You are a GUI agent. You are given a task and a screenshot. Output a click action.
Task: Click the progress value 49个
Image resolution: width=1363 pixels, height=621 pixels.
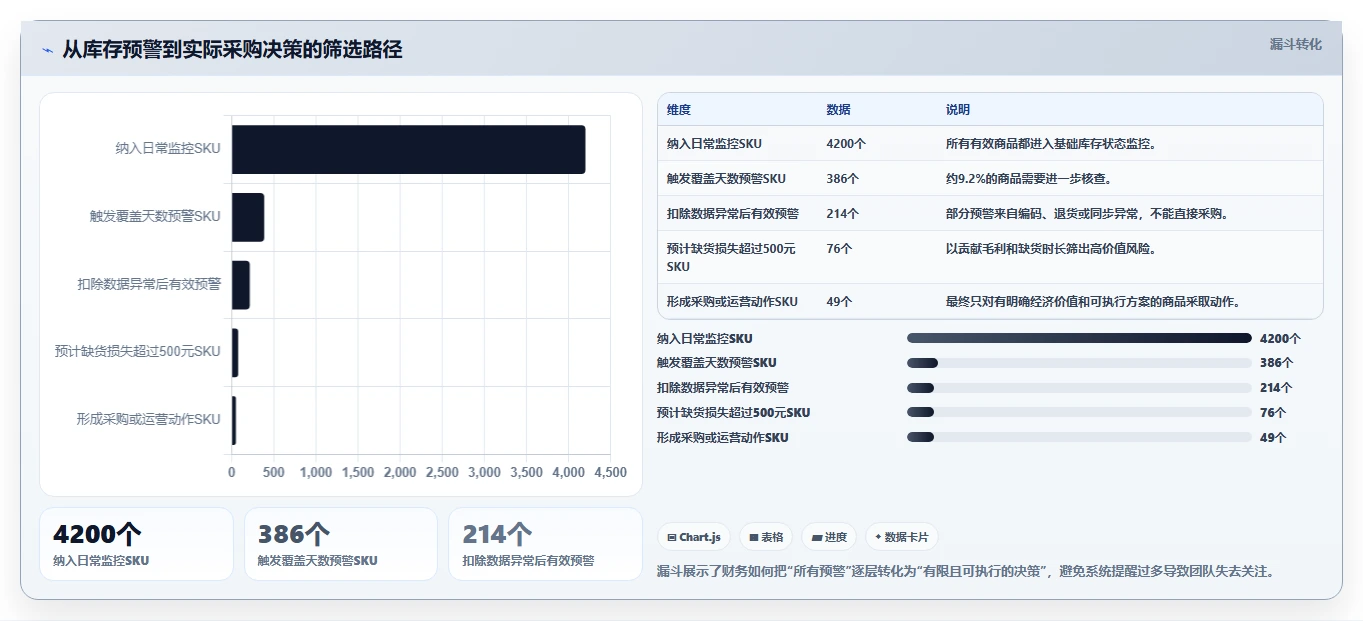1273,438
